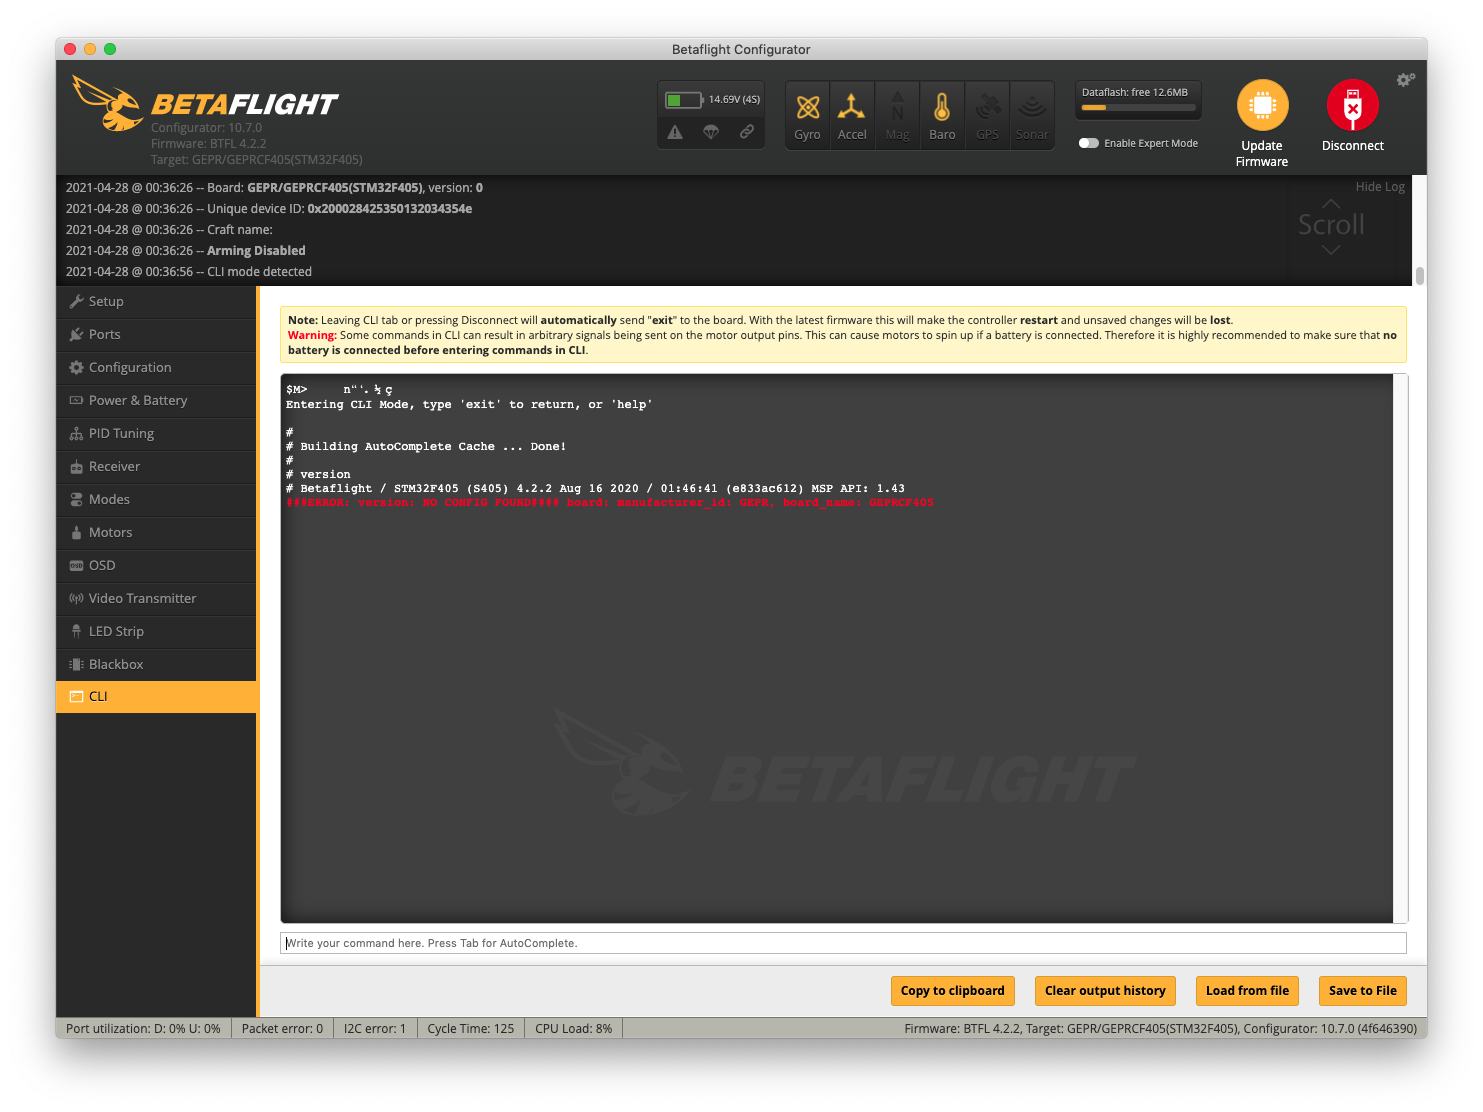This screenshot has width=1483, height=1112.
Task: Click 'I2C error: 1' in status bar
Action: click(375, 1028)
